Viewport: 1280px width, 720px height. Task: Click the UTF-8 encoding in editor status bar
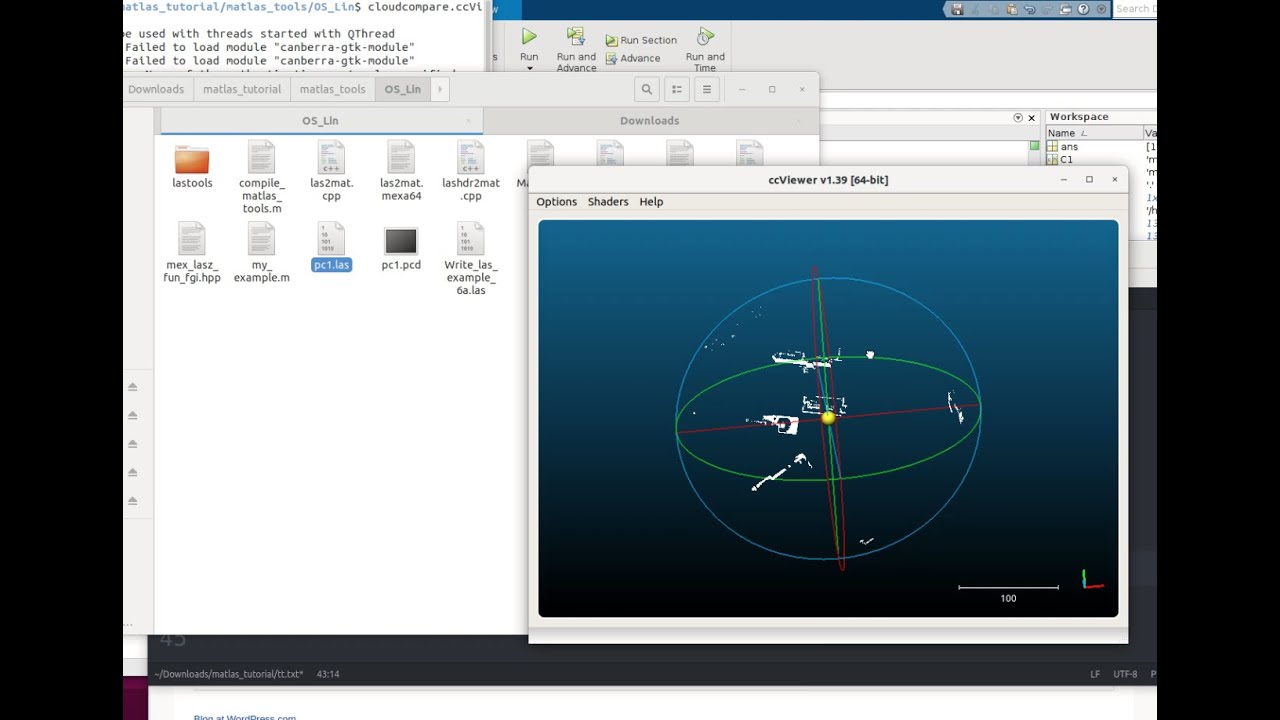[x=1125, y=674]
